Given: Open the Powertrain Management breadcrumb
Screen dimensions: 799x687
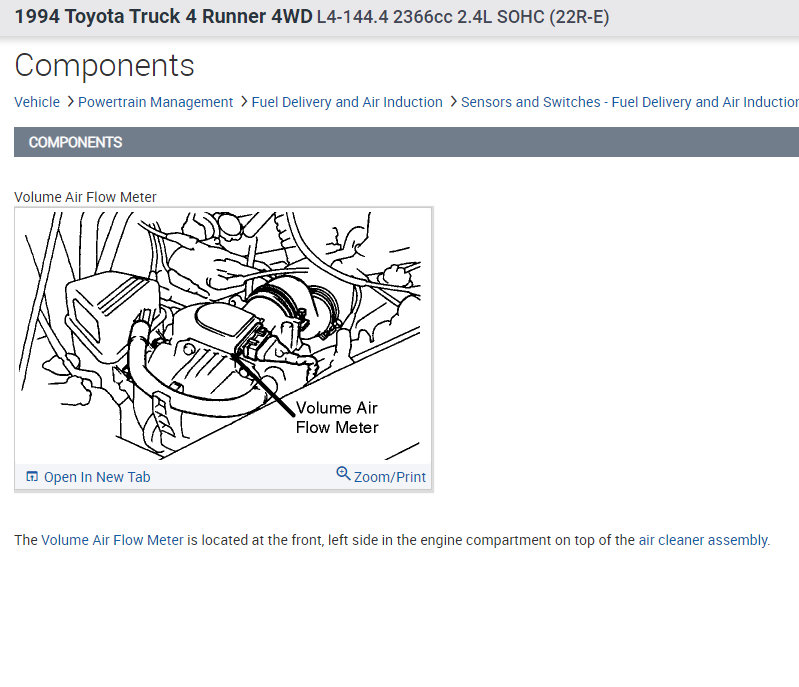Looking at the screenshot, I should [x=155, y=102].
